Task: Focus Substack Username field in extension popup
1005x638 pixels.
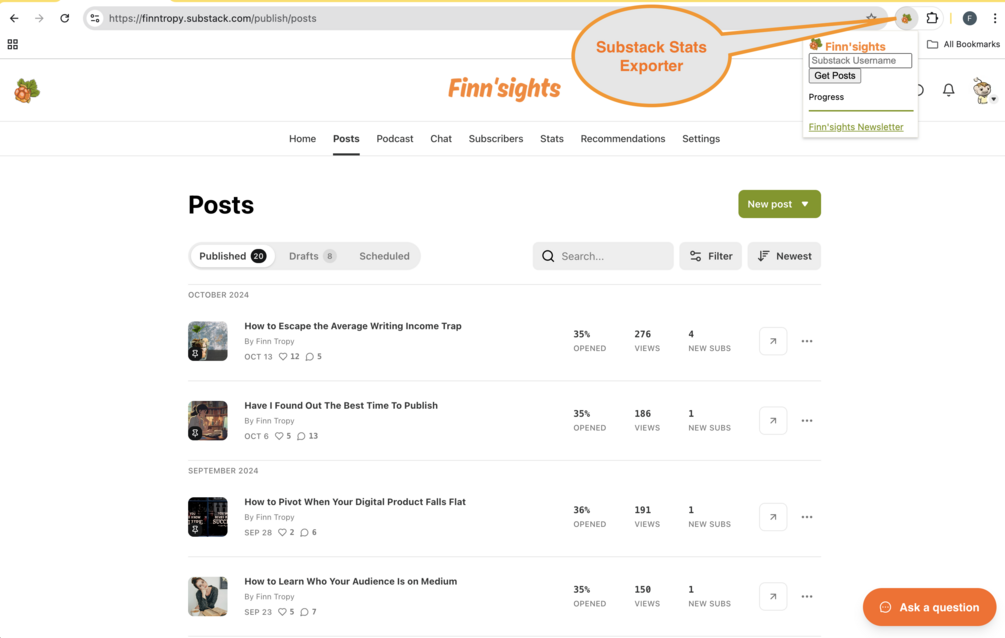Action: click(x=860, y=60)
